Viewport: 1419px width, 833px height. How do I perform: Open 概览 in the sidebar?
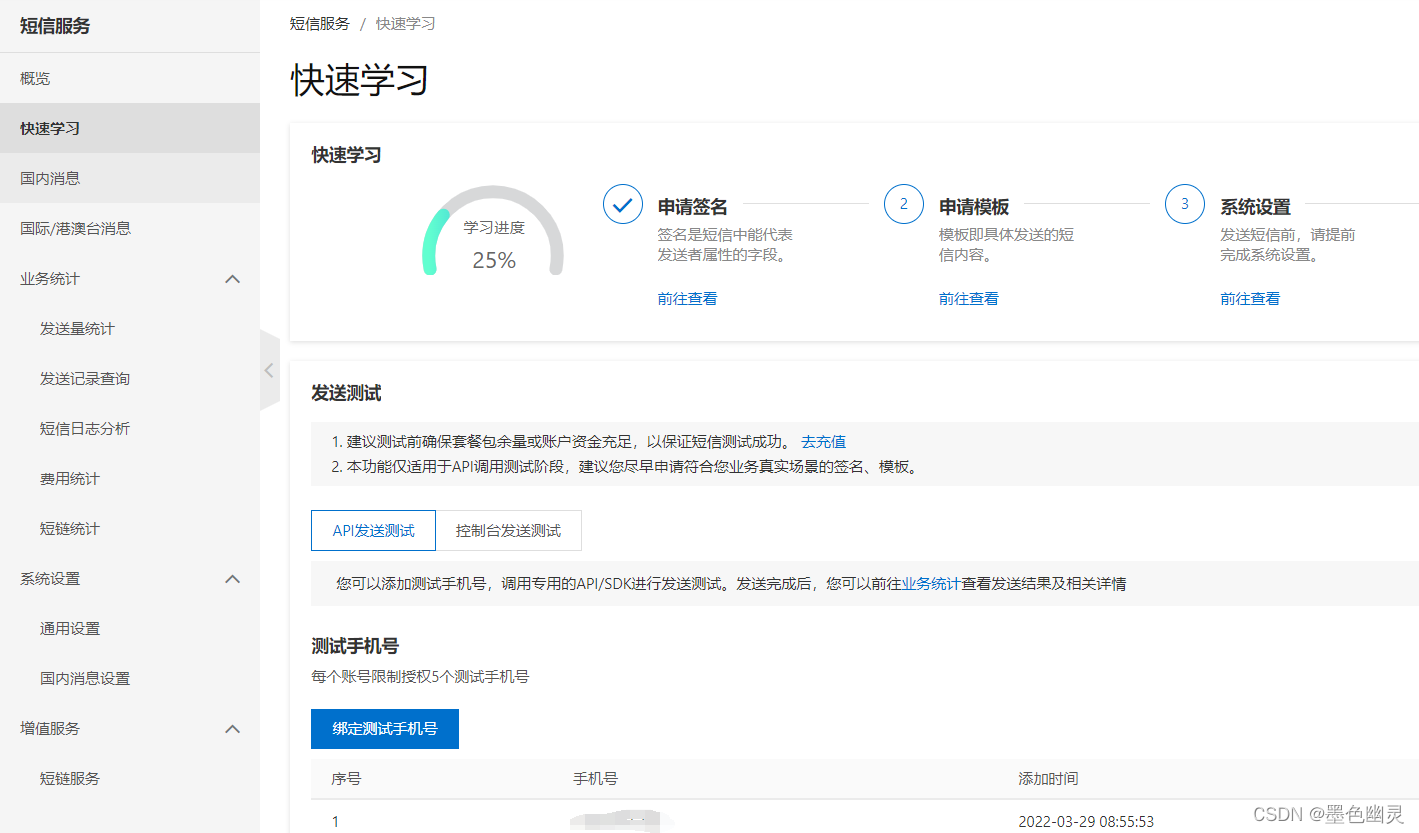click(x=130, y=78)
